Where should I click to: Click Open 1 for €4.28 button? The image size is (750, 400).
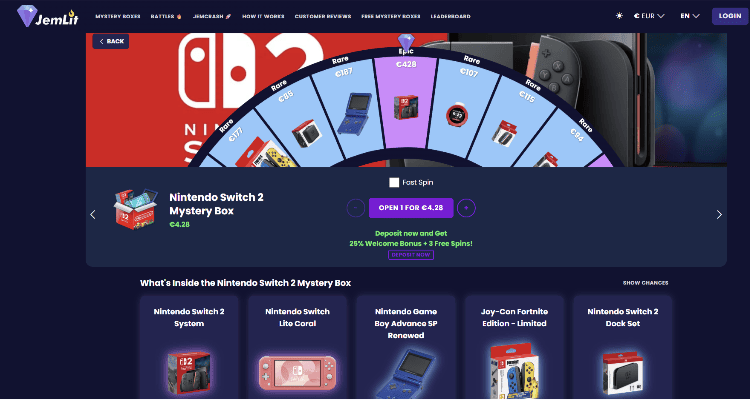pos(411,208)
